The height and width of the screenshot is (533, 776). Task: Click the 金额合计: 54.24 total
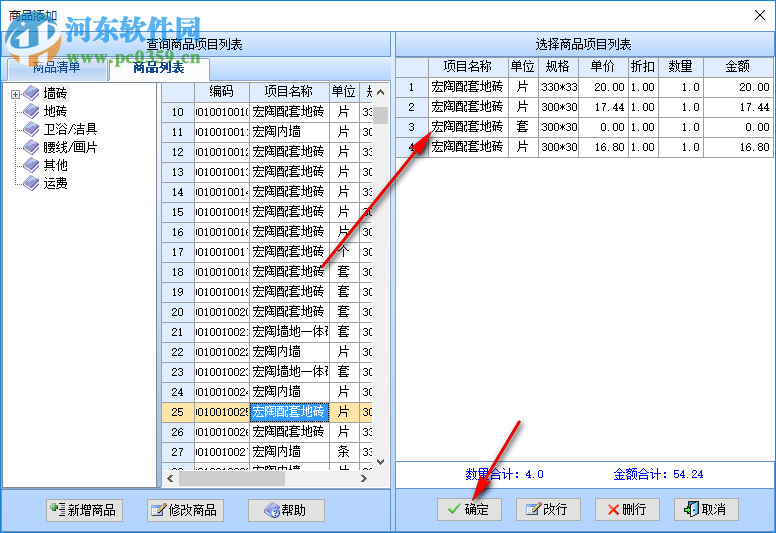click(x=658, y=475)
